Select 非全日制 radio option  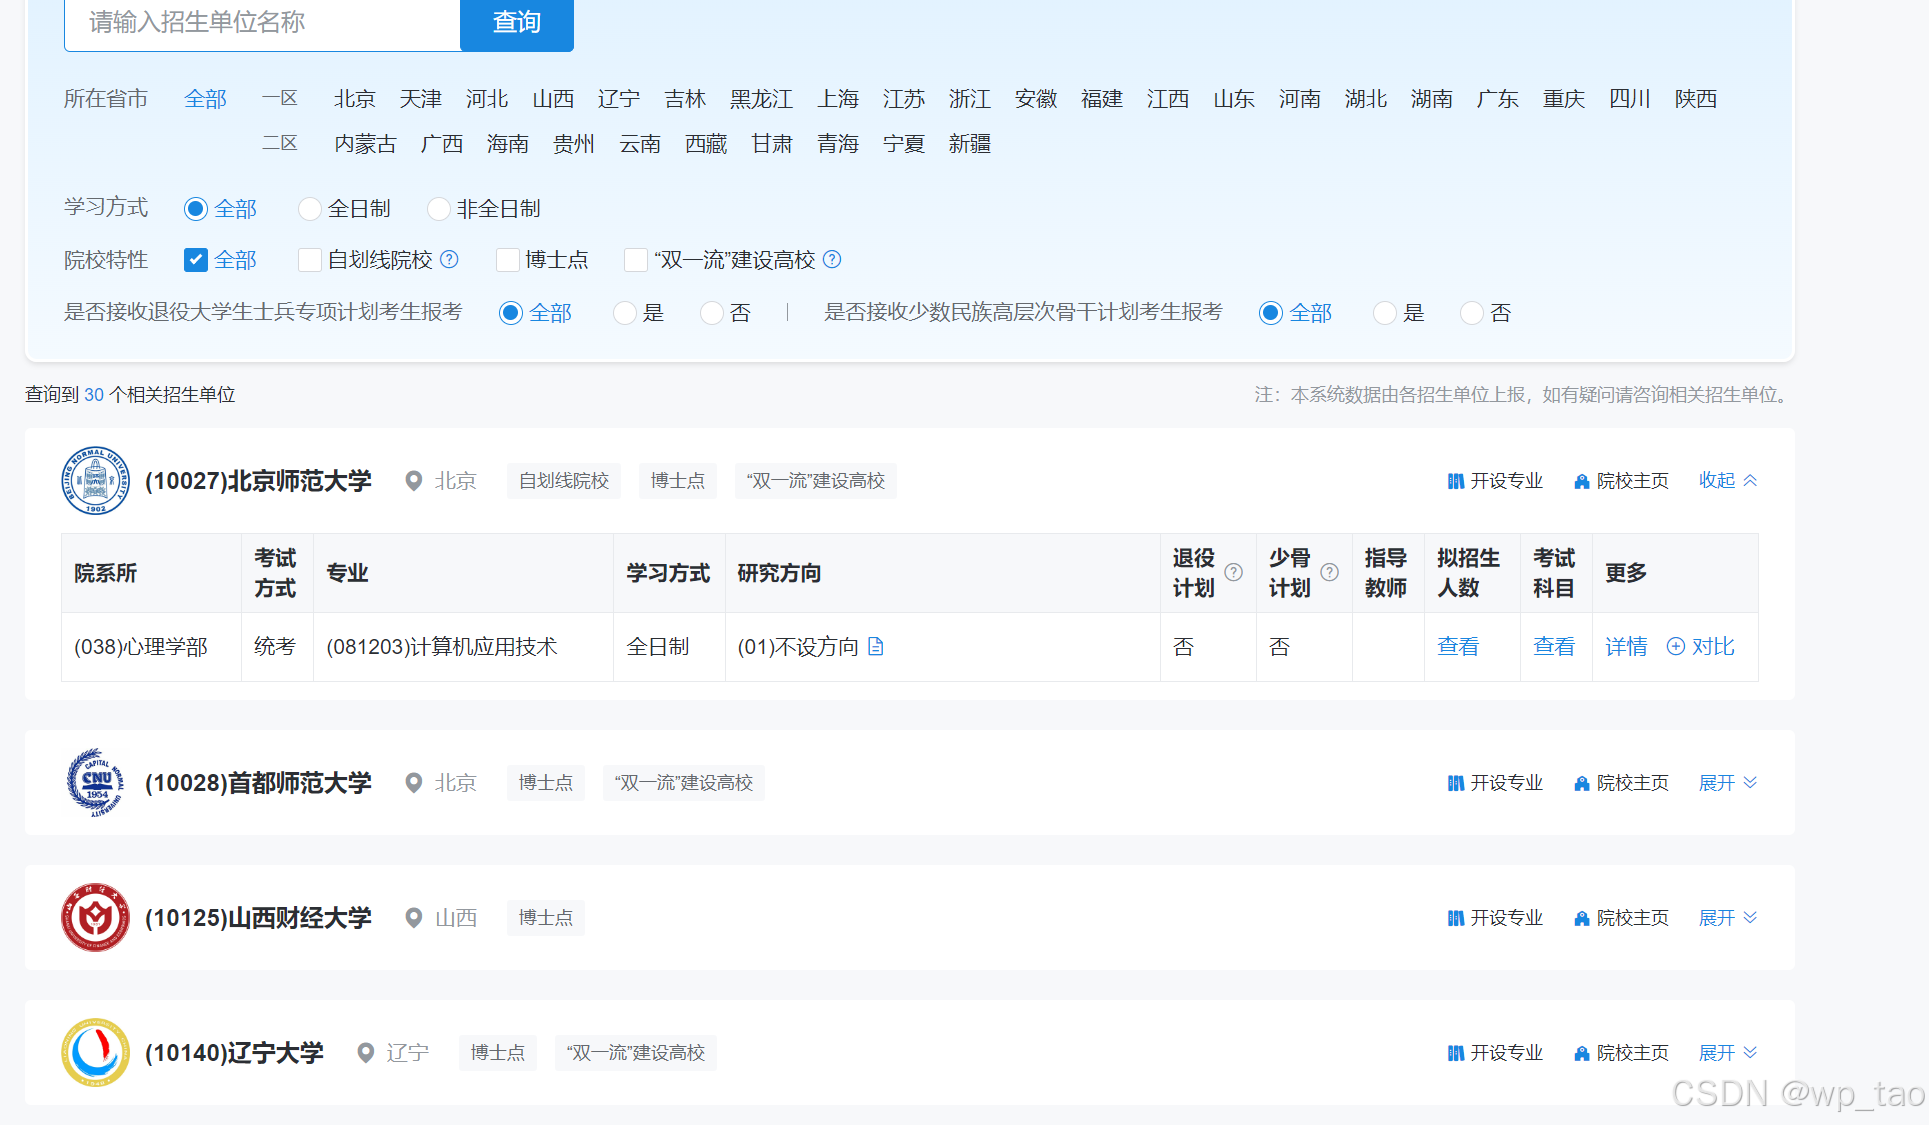(438, 209)
